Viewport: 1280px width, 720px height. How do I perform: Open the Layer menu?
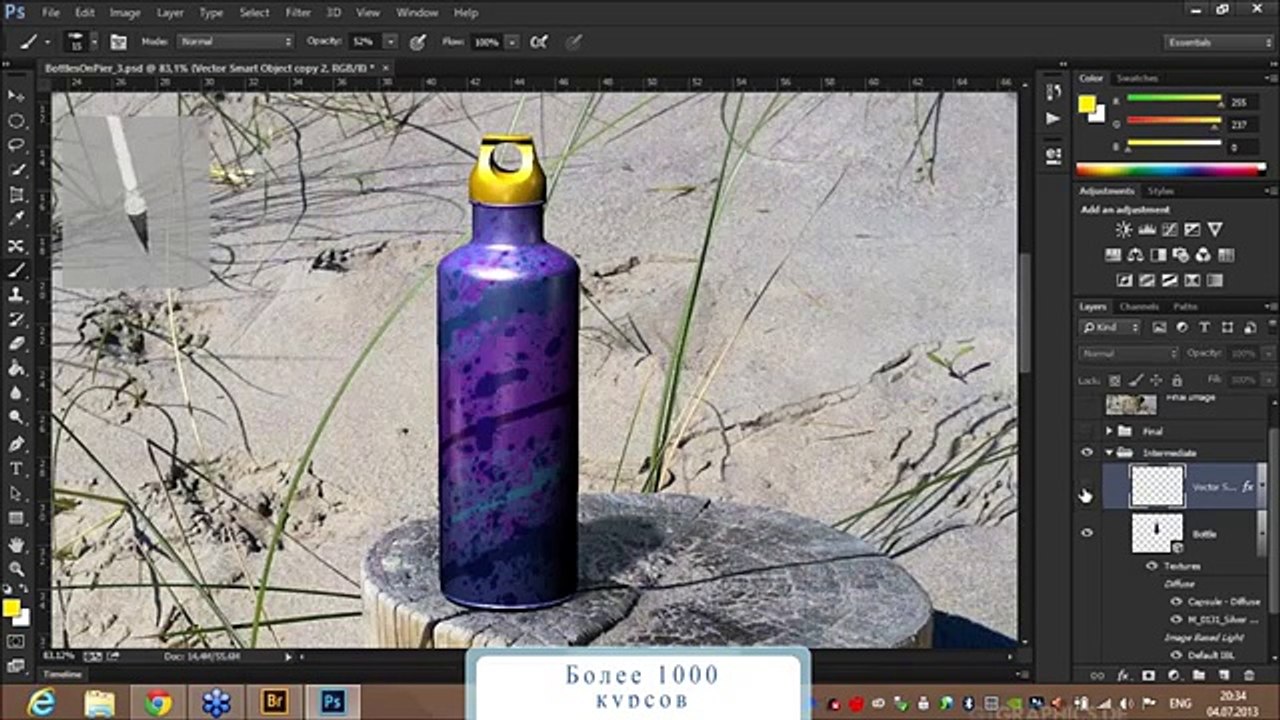tap(170, 13)
